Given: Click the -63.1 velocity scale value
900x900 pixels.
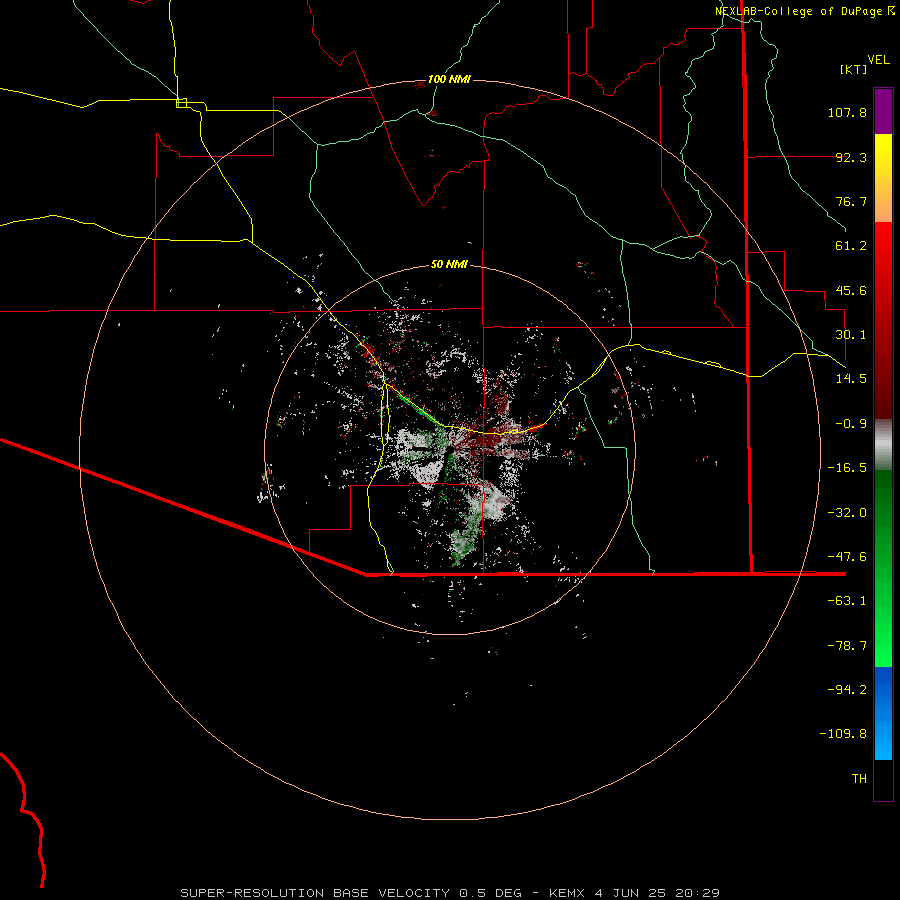Looking at the screenshot, I should pyautogui.click(x=847, y=601).
